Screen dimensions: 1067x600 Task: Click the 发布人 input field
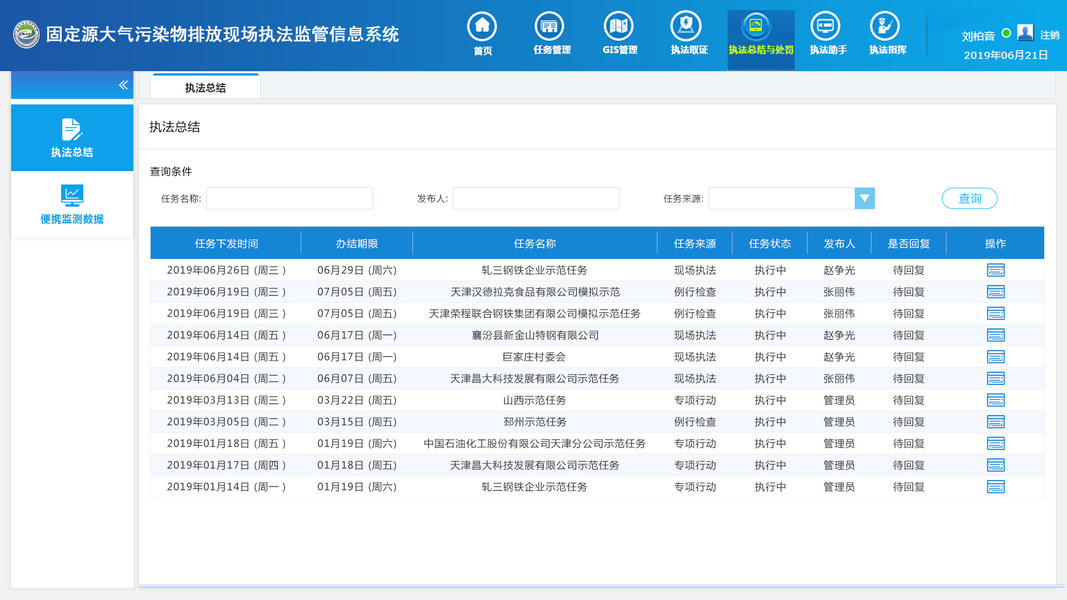click(x=536, y=199)
